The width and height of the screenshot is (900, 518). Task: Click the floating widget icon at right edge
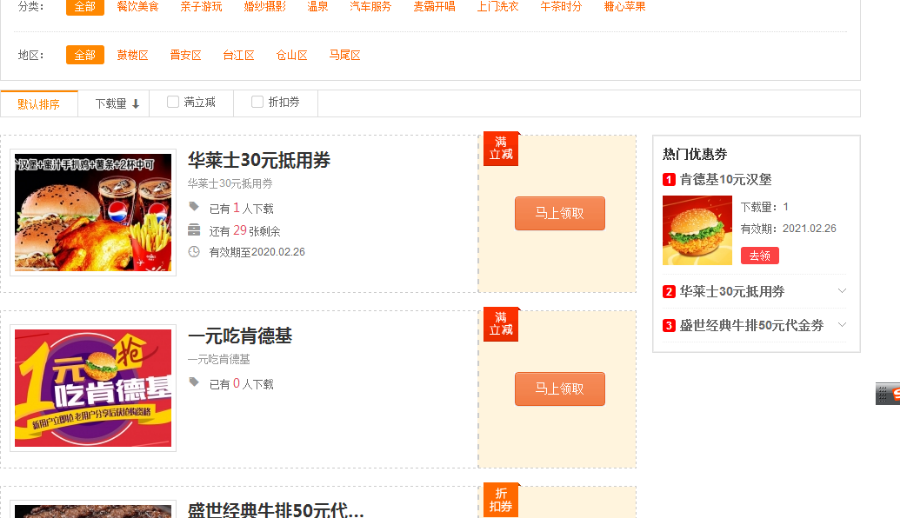pyautogui.click(x=888, y=393)
